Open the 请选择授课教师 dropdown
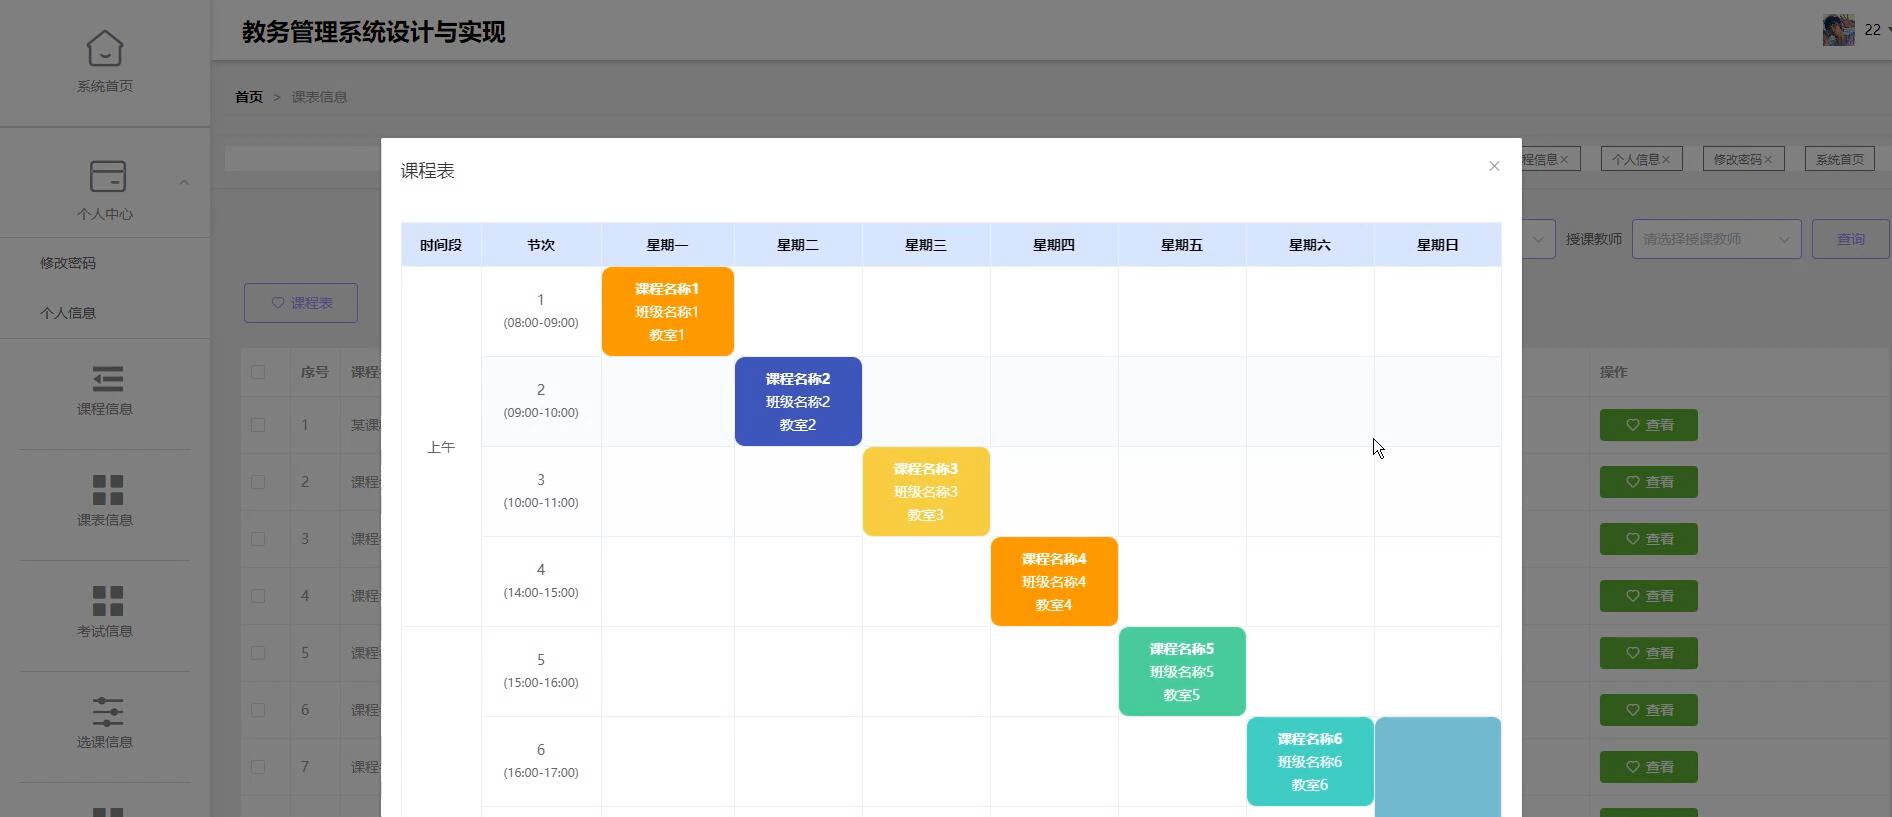This screenshot has height=817, width=1892. 1716,239
